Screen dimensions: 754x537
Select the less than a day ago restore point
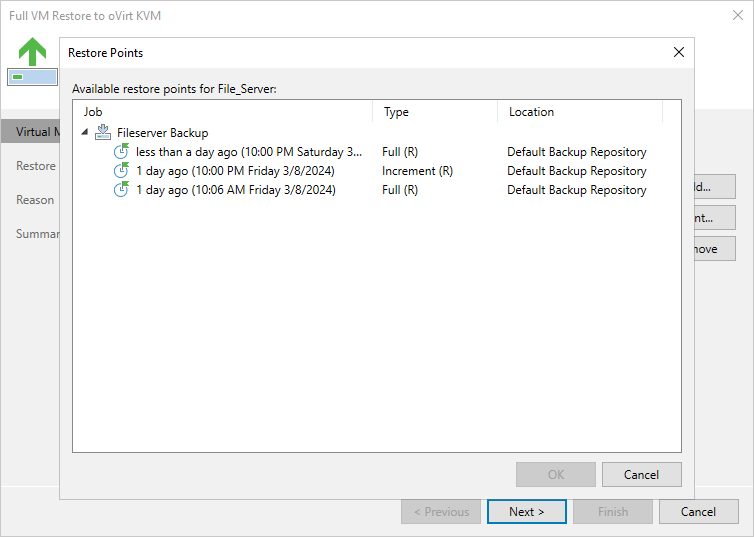point(249,152)
